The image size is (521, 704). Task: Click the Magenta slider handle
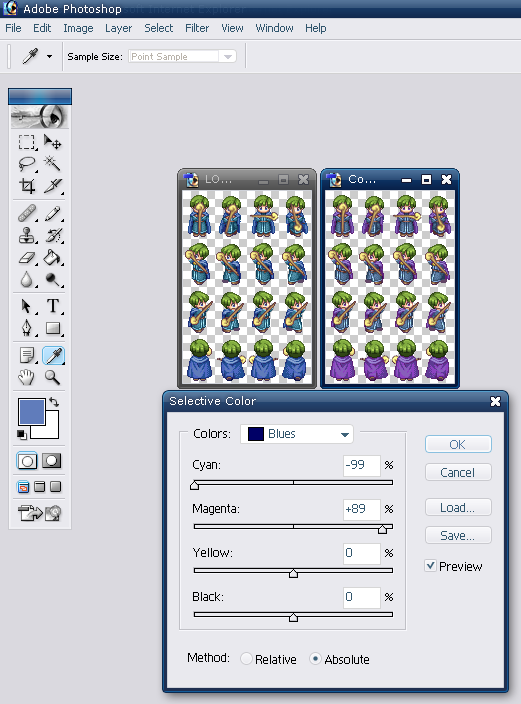pos(382,529)
